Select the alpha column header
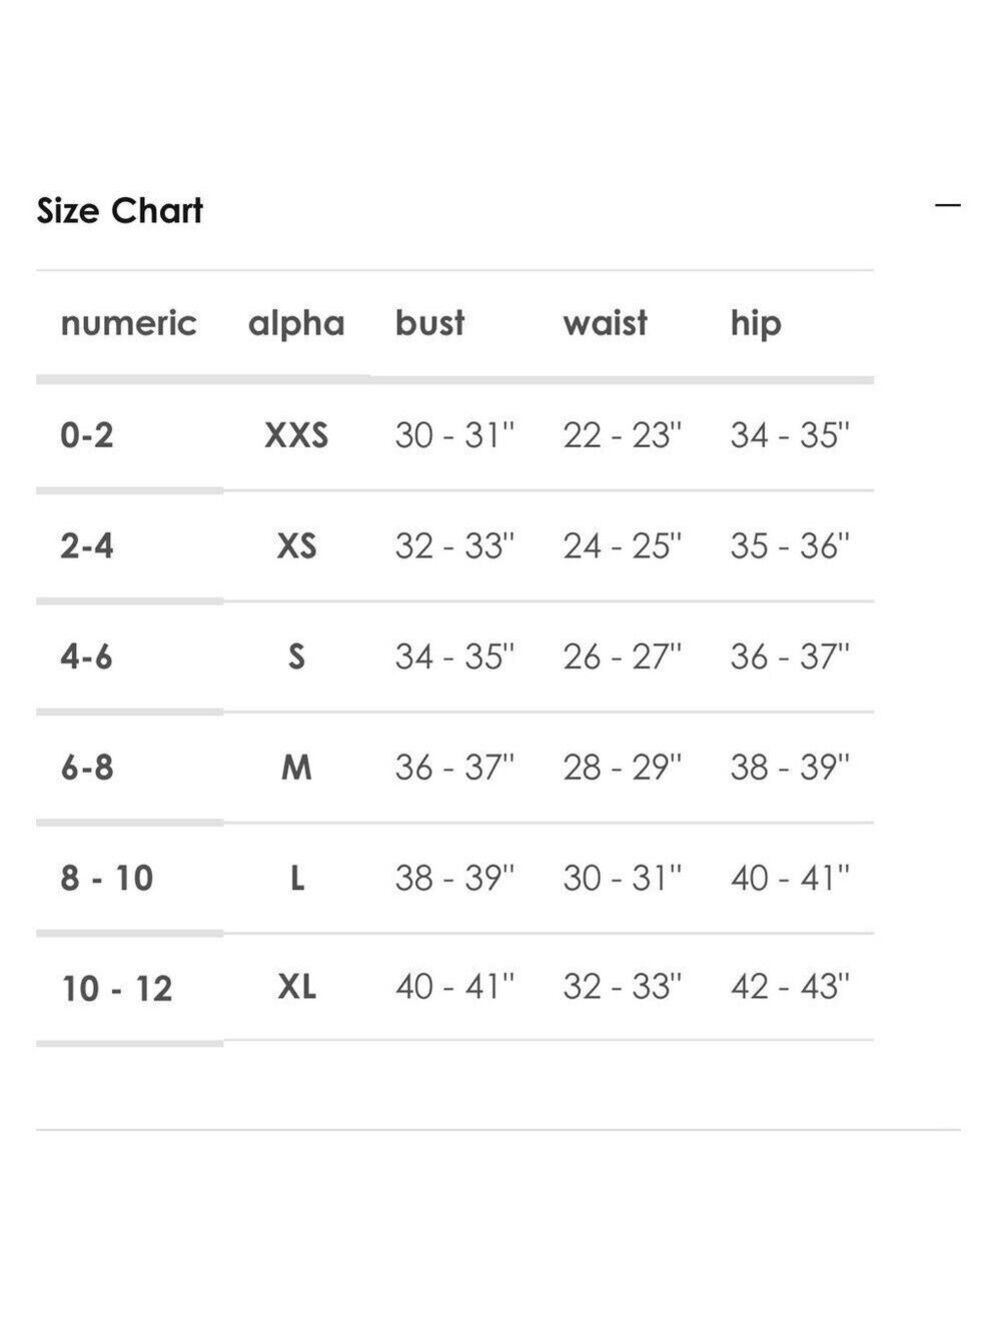The height and width of the screenshot is (1333, 1000). coord(296,323)
